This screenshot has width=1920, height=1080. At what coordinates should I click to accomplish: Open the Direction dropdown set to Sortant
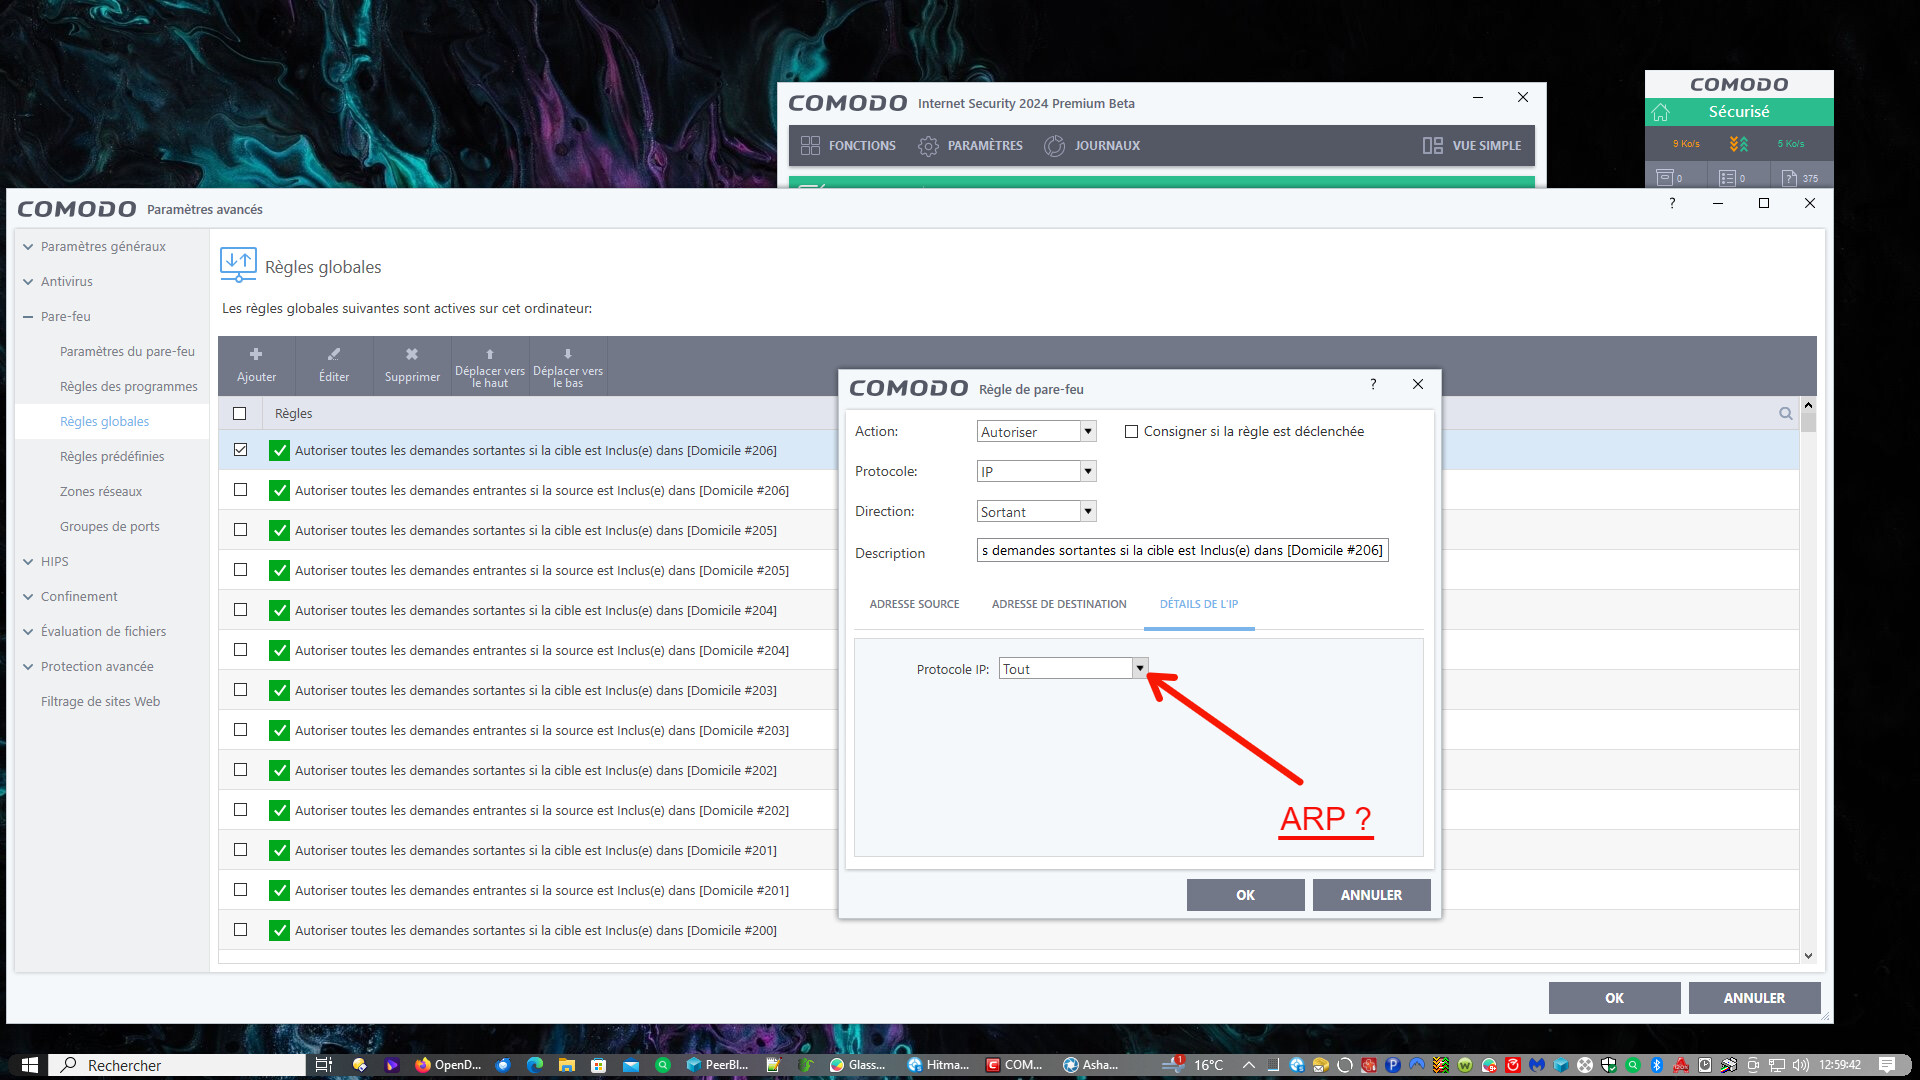[x=1037, y=511]
